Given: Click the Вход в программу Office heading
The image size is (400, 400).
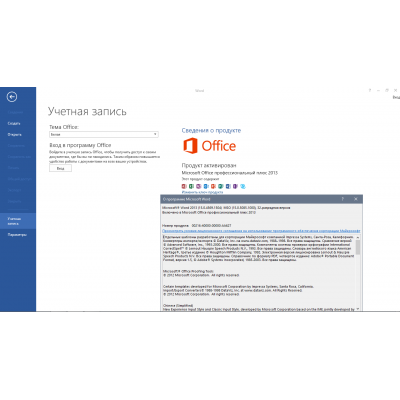Looking at the screenshot, I should pyautogui.click(x=80, y=145).
